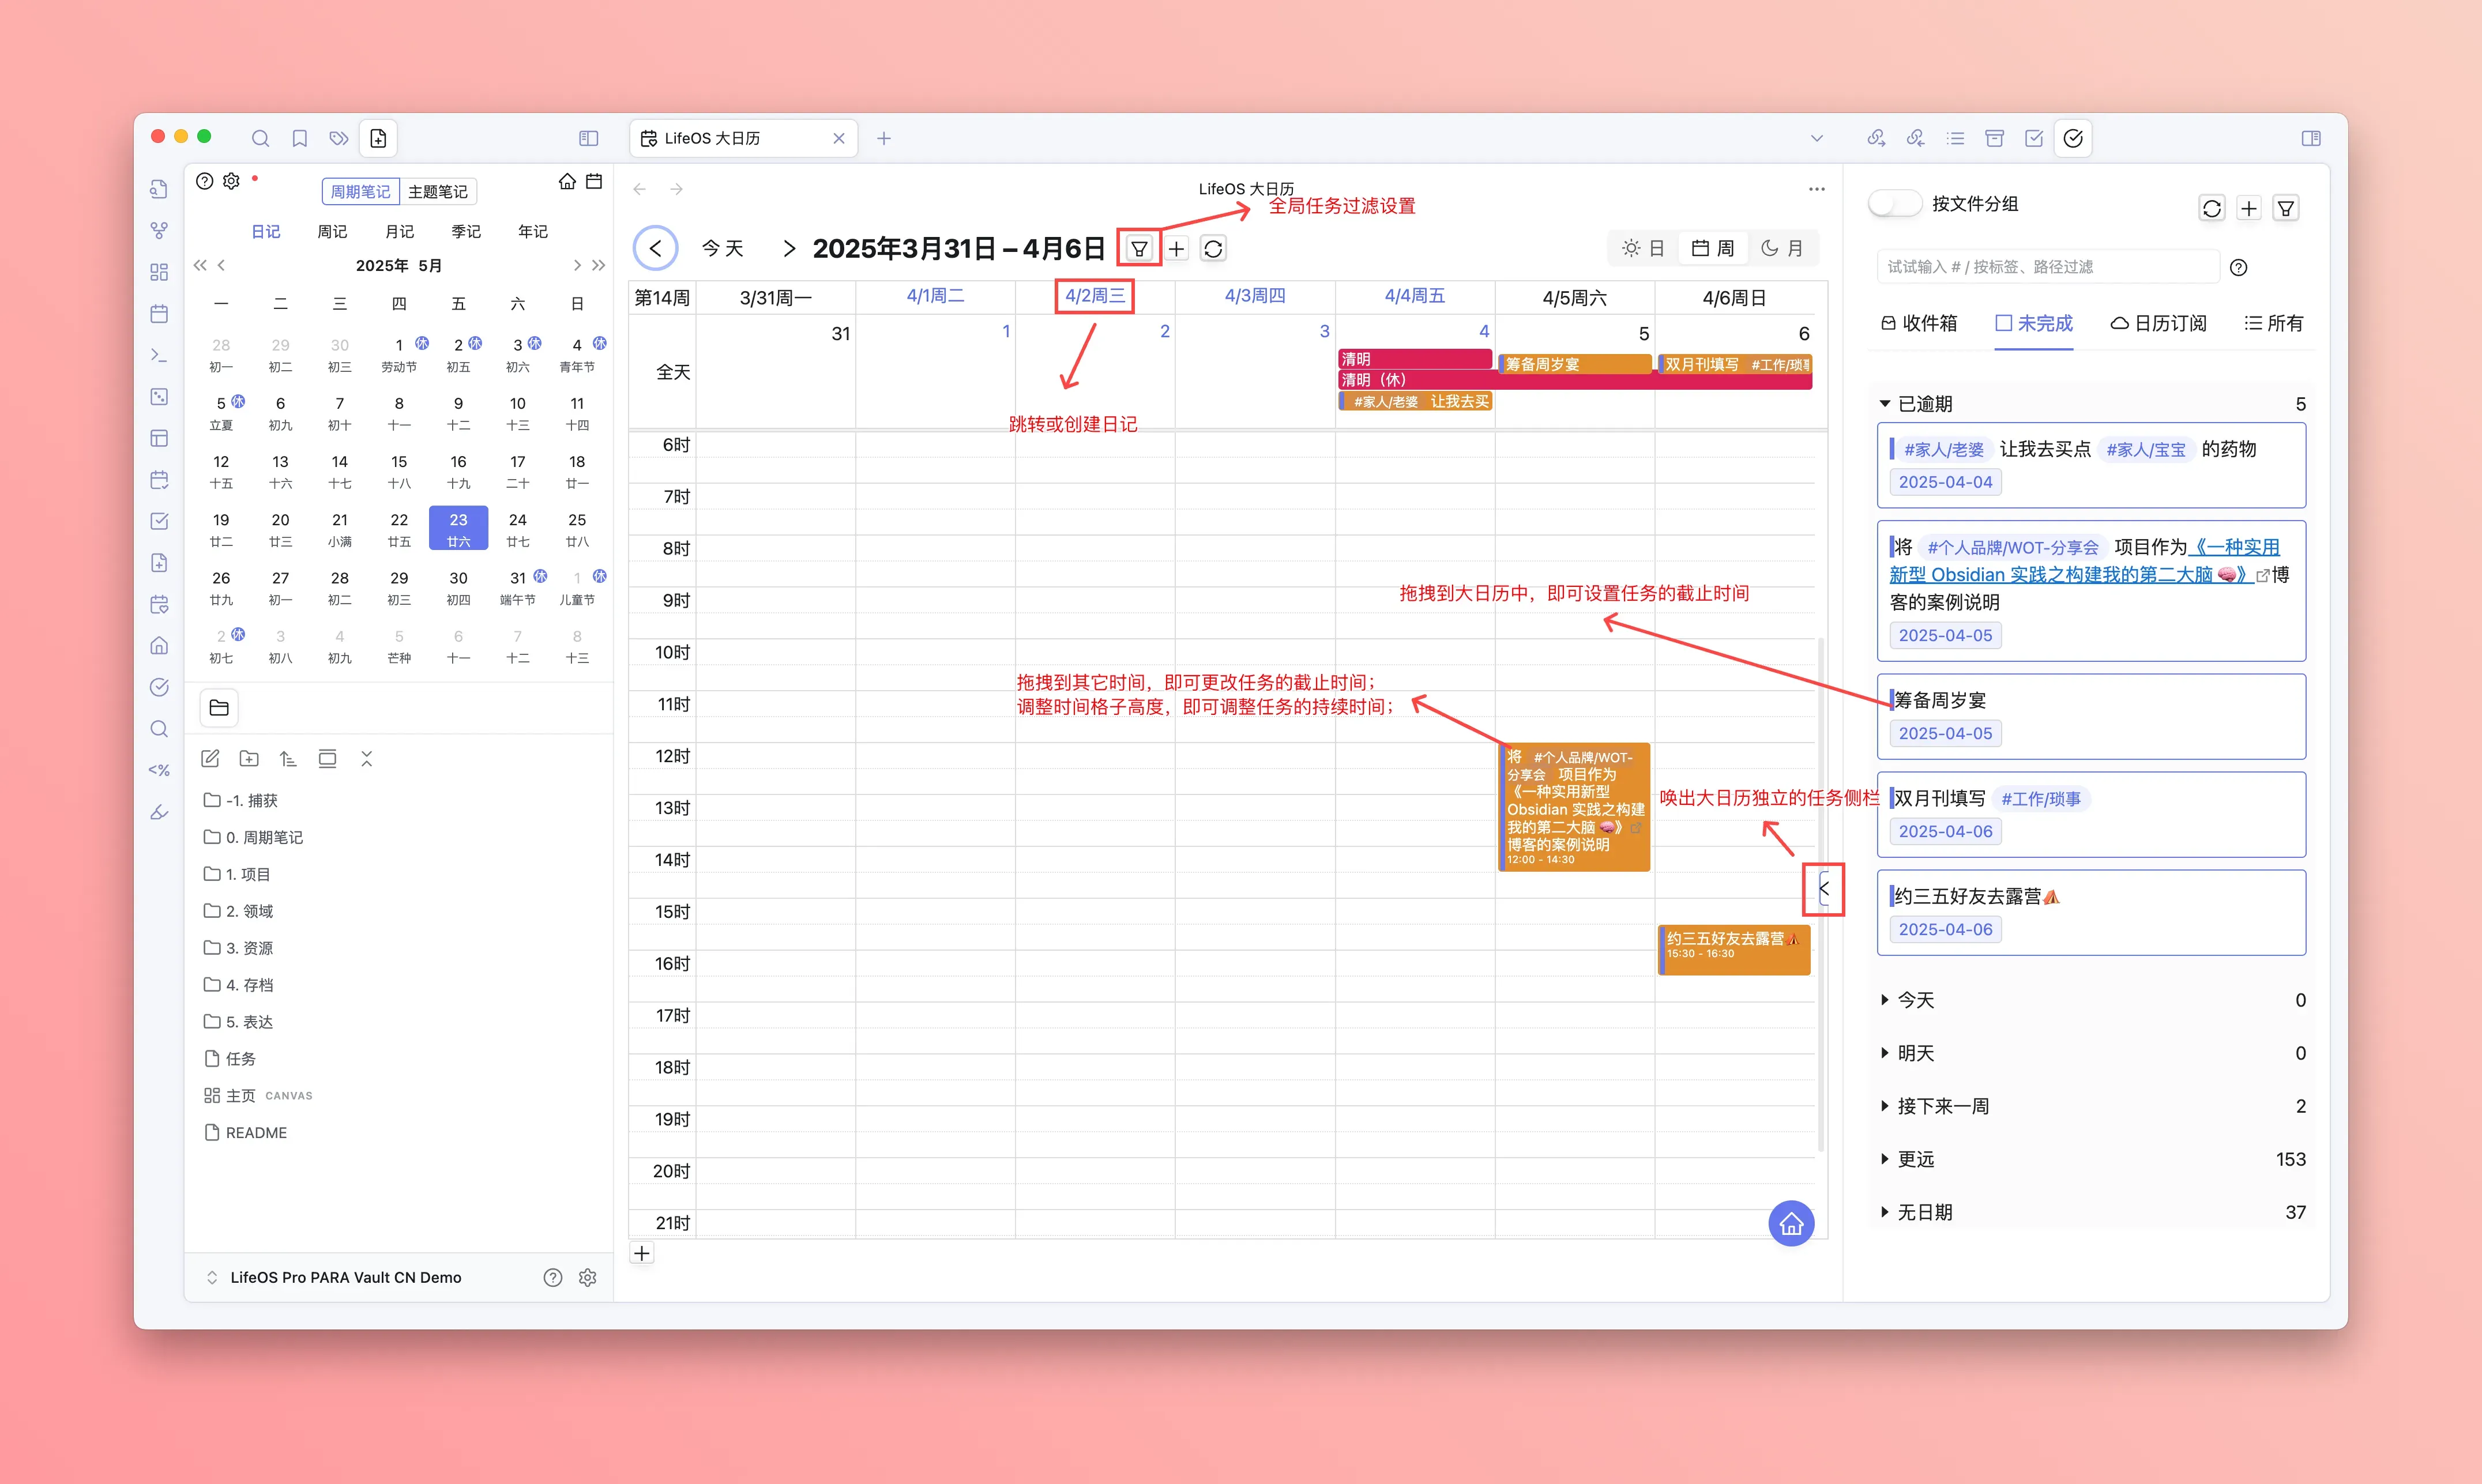Screen dimensions: 2482x1484
Task: Toggle the right sidebar panel icon
Action: (x=2310, y=138)
